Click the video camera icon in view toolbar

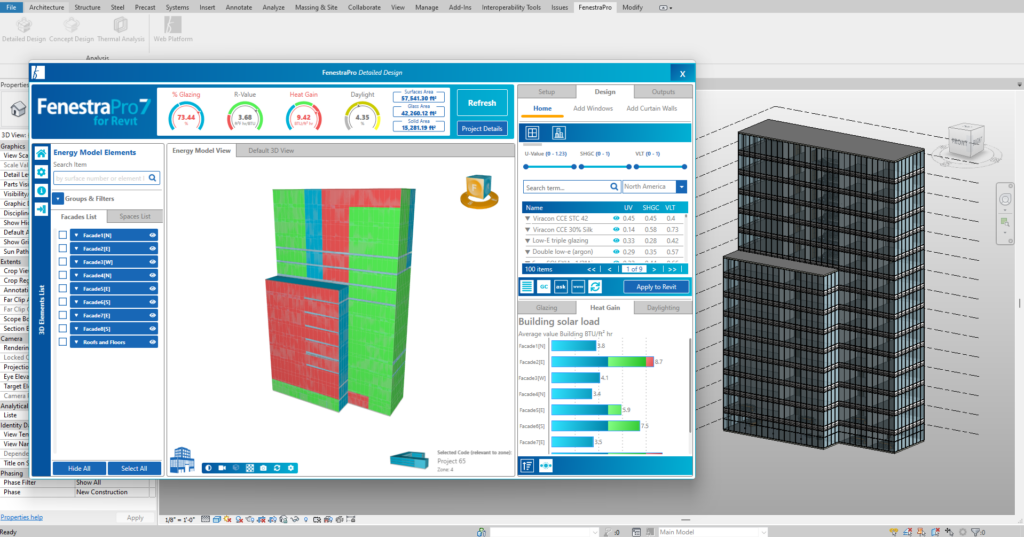(x=222, y=468)
